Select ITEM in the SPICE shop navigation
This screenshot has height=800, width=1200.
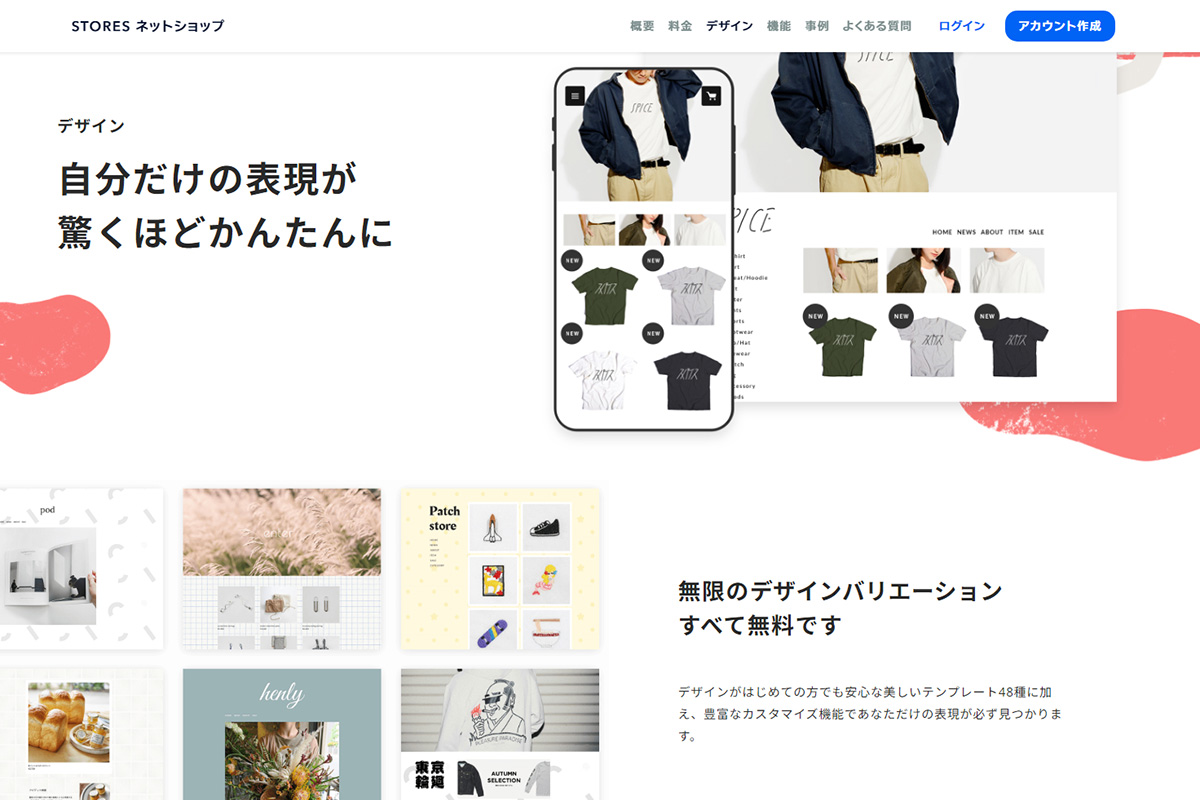click(x=1015, y=232)
